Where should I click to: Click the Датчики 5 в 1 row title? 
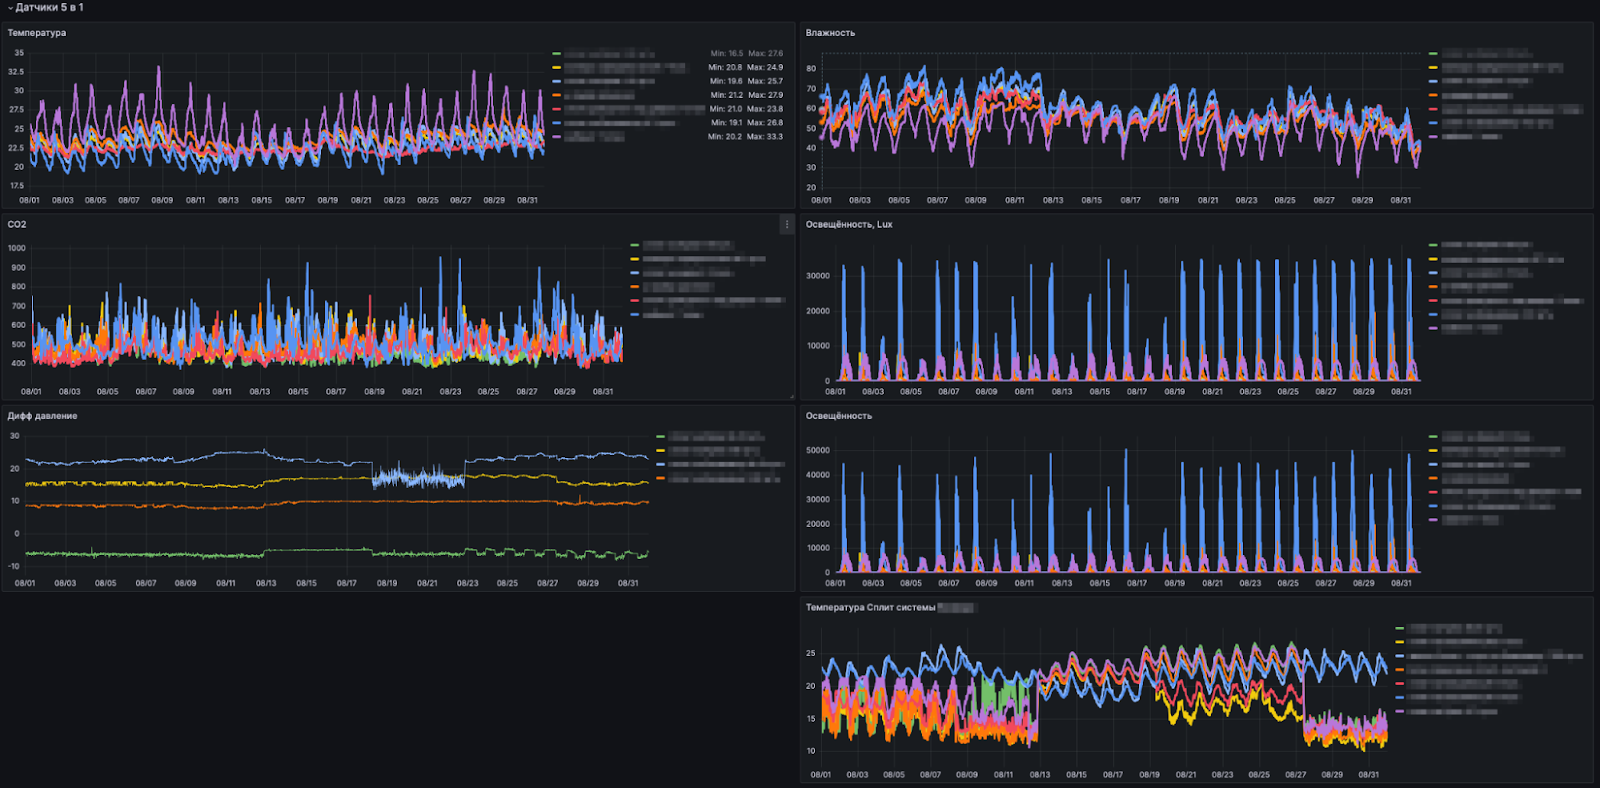(50, 8)
